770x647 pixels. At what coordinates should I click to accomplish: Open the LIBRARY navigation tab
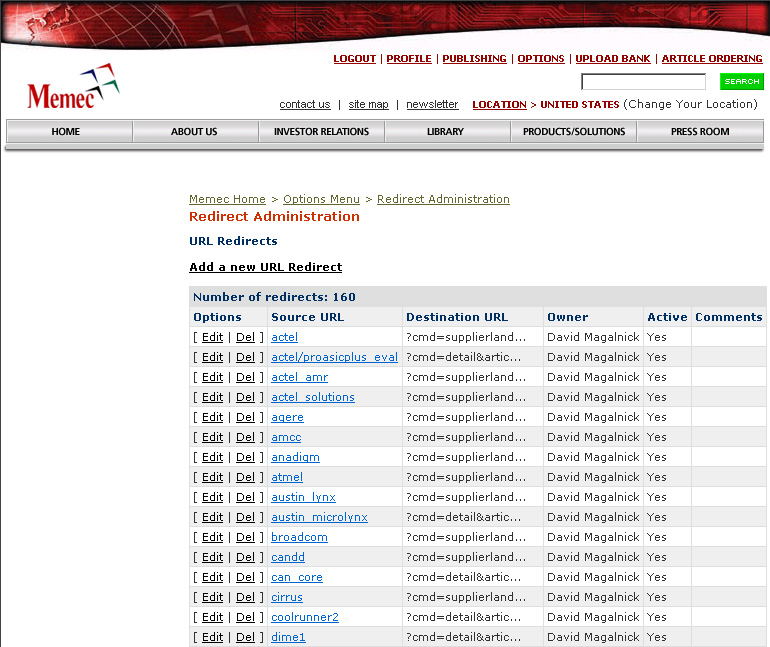point(445,132)
